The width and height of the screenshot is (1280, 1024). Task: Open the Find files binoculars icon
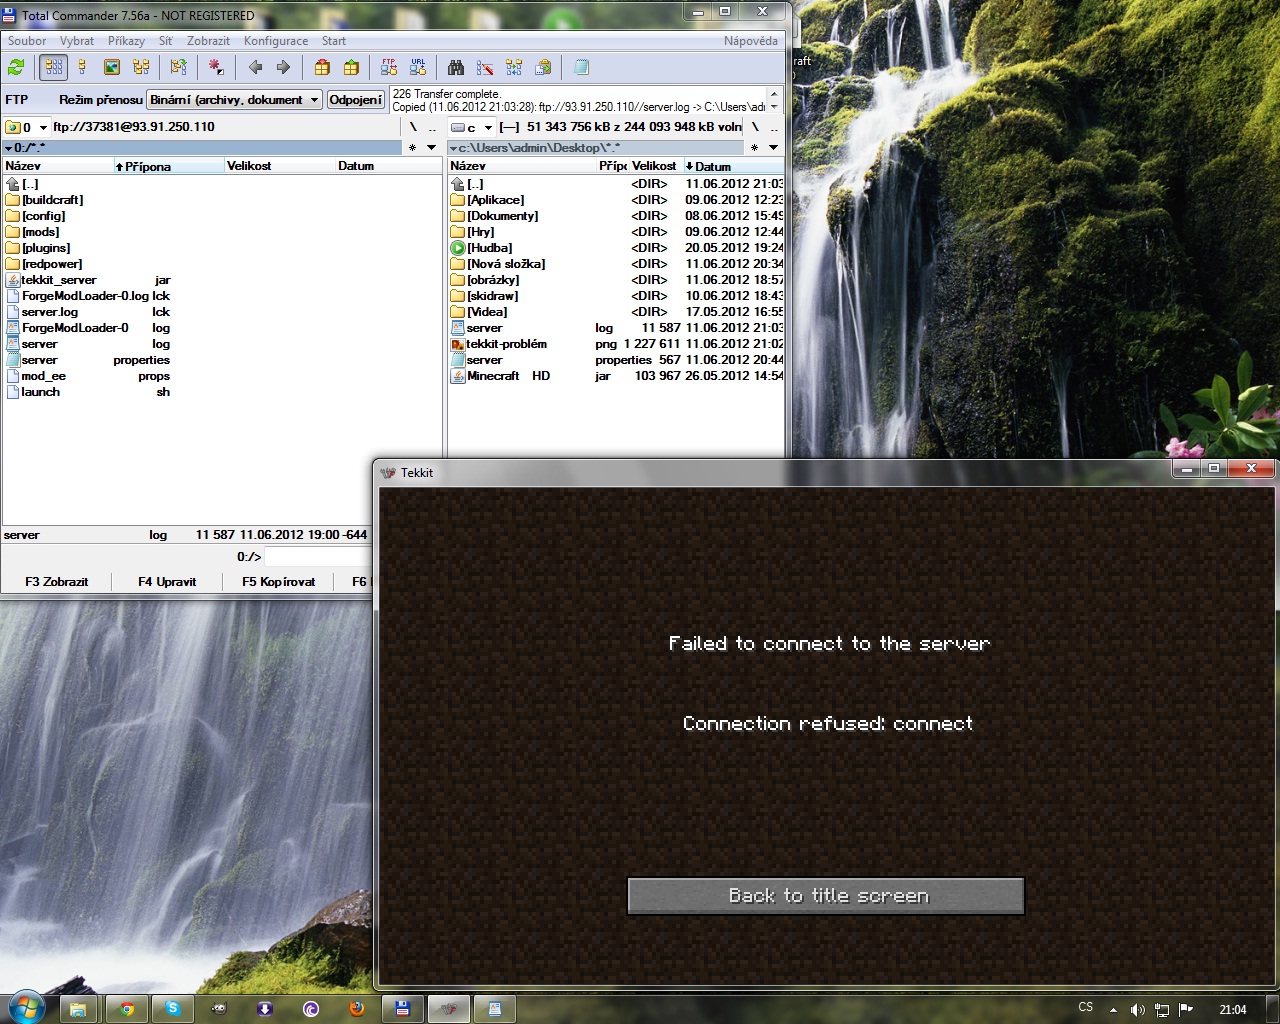(x=456, y=67)
